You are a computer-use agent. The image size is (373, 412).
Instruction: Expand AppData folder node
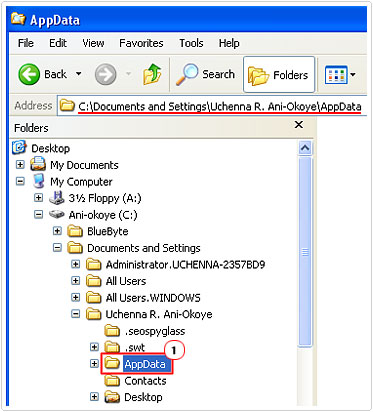tap(95, 364)
